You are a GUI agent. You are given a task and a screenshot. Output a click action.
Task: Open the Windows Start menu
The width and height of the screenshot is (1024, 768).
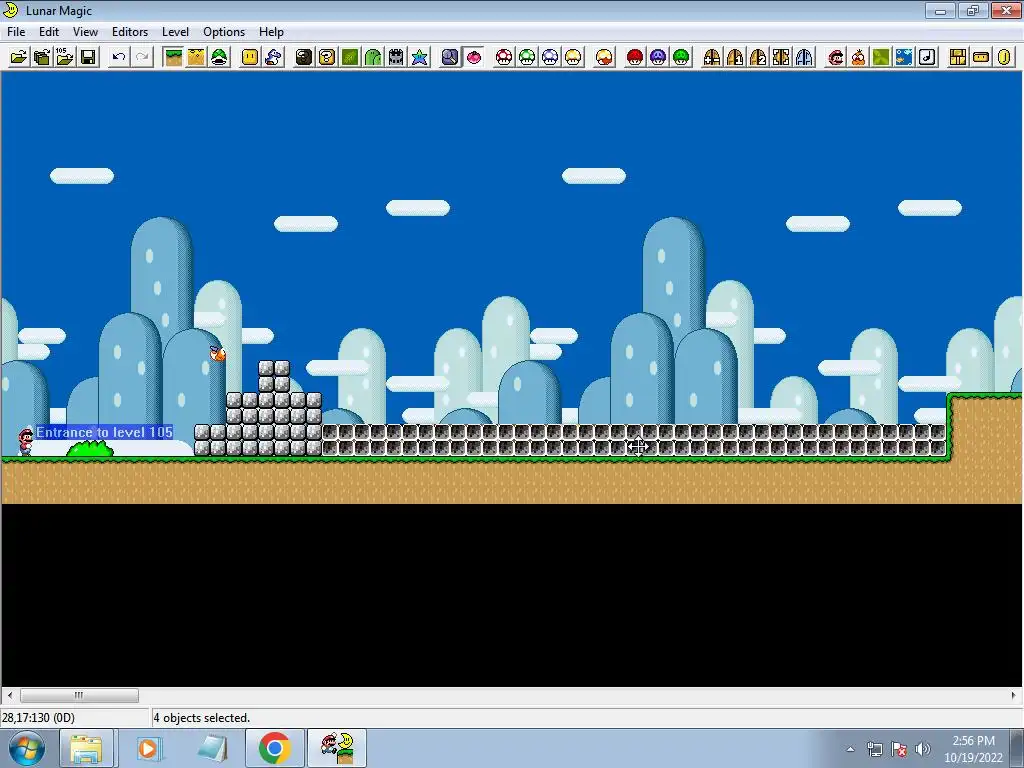(x=27, y=748)
